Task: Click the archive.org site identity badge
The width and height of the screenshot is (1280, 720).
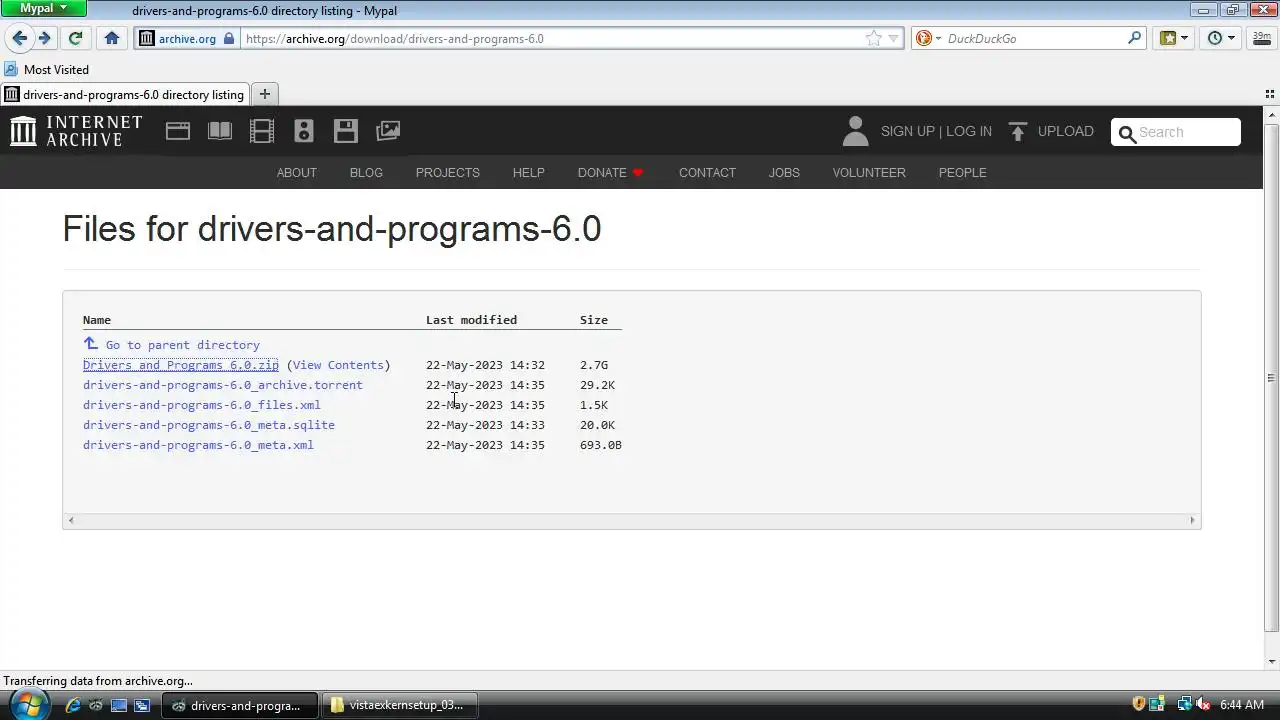Action: pyautogui.click(x=187, y=39)
